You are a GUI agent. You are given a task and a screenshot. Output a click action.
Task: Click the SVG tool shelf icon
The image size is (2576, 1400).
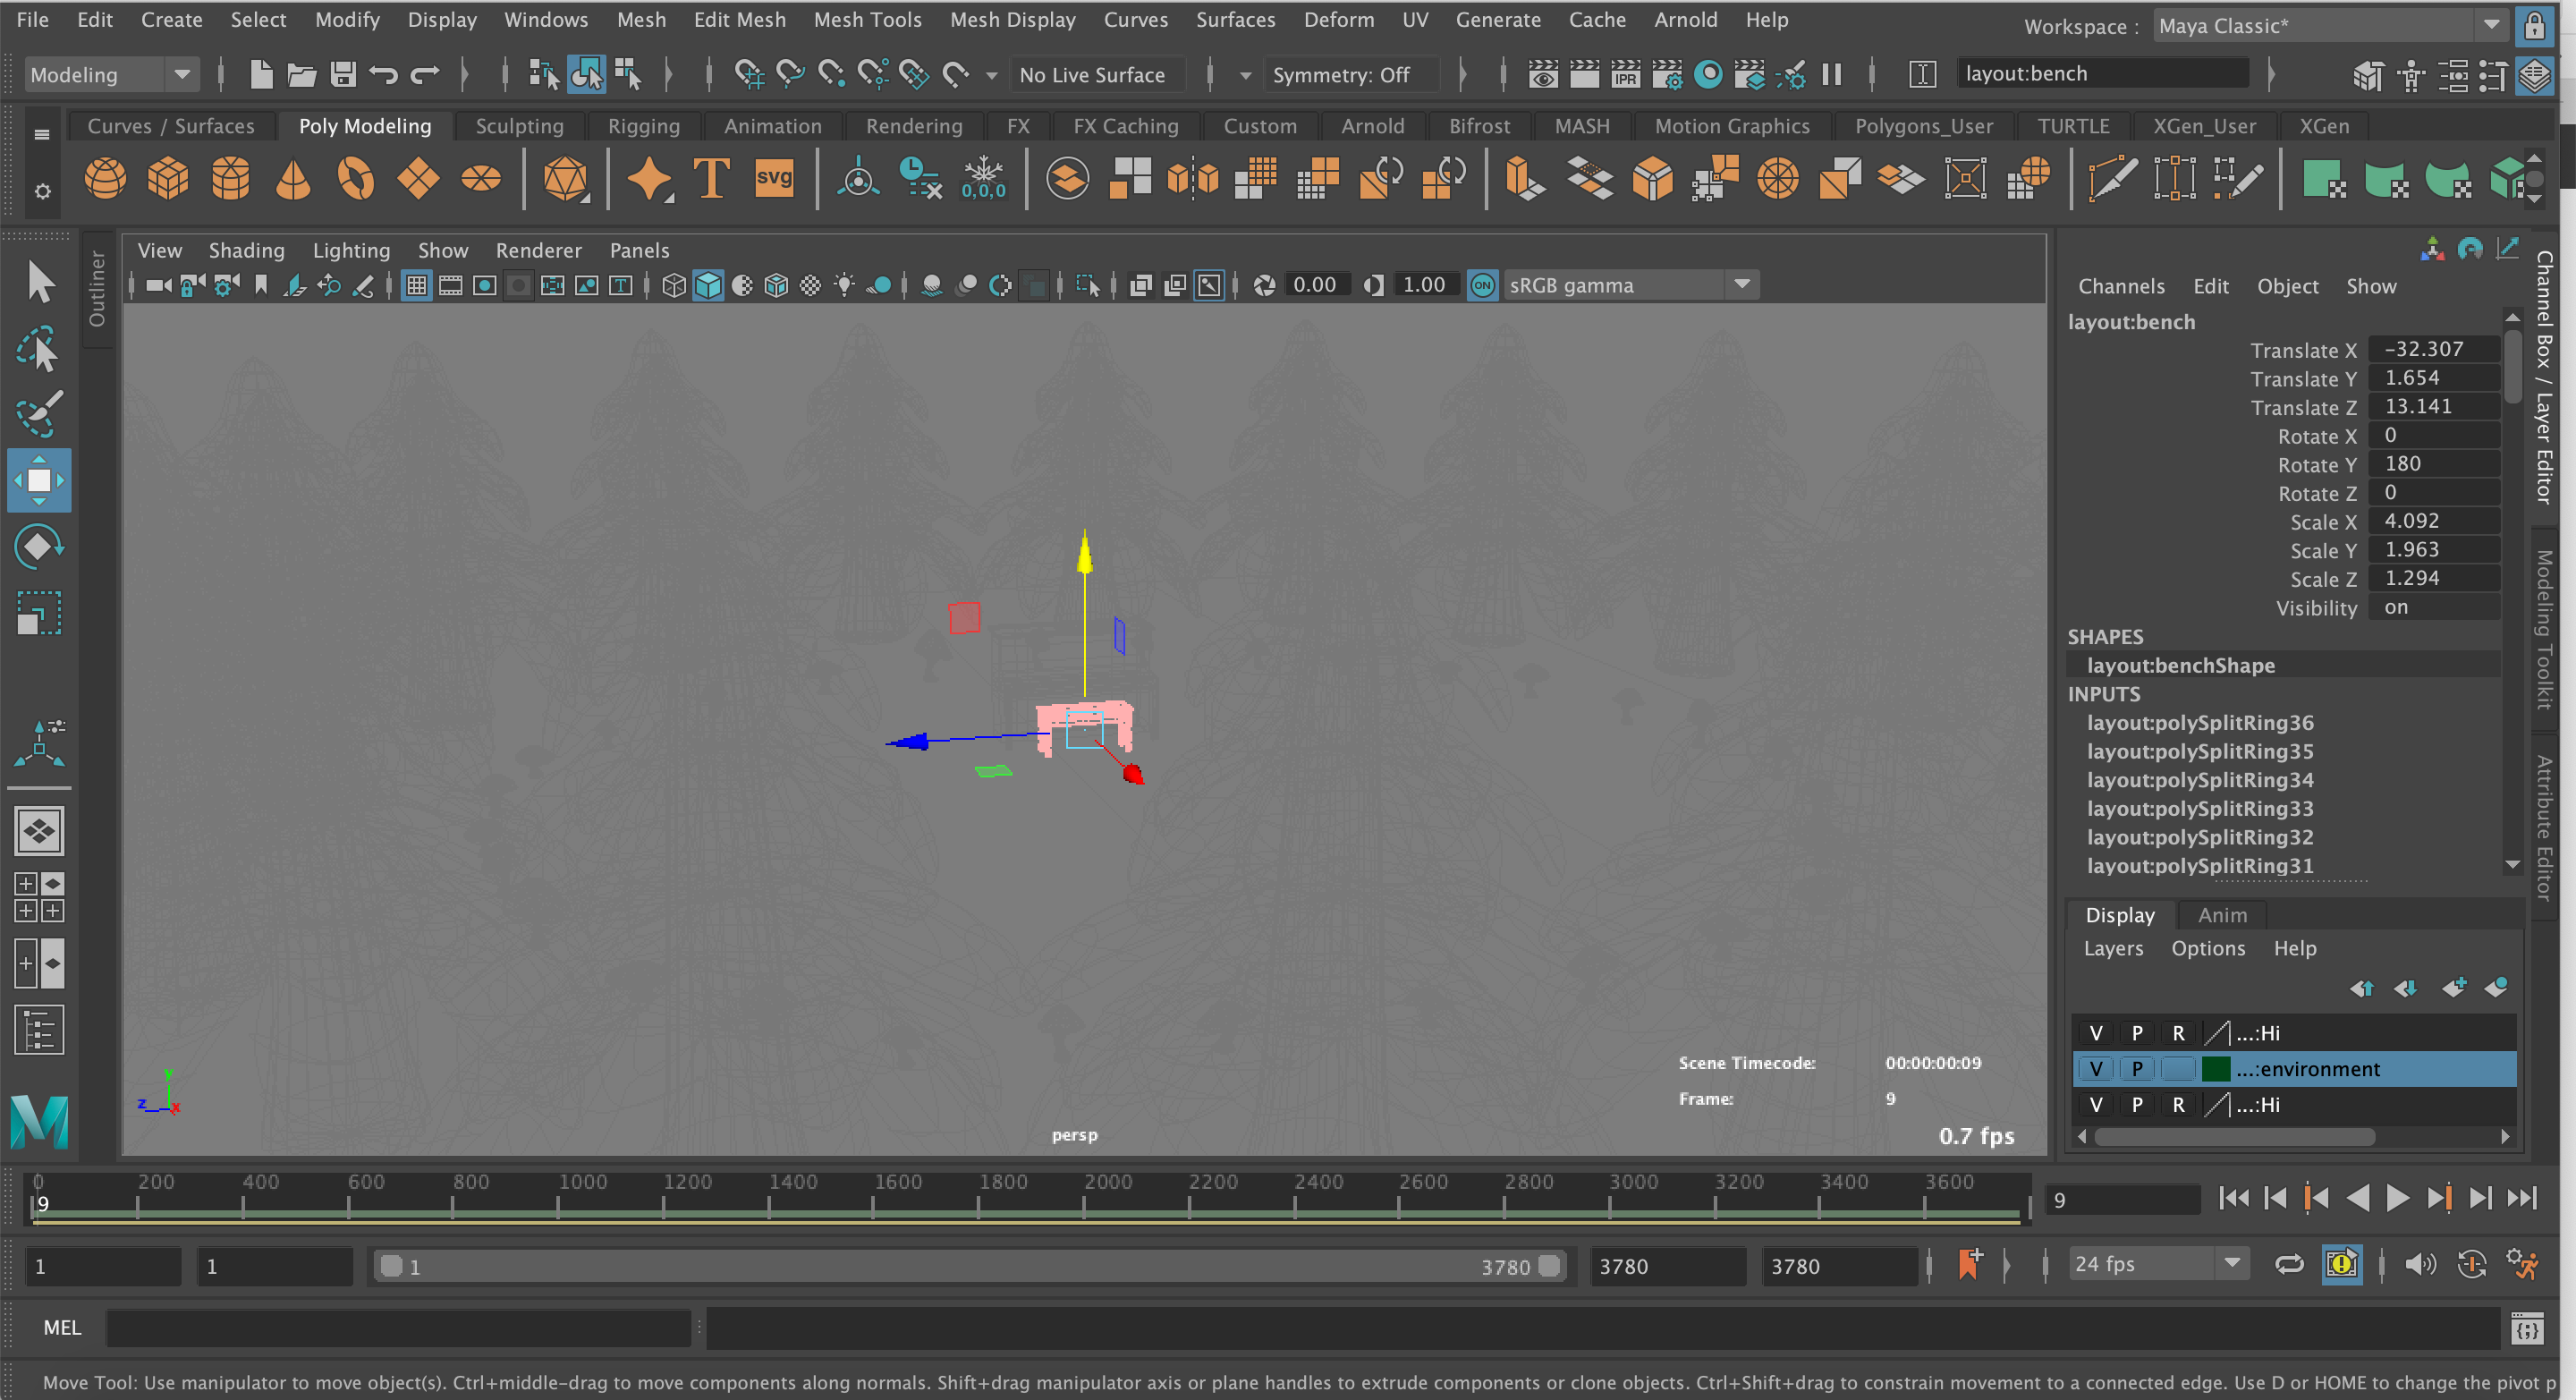774,180
